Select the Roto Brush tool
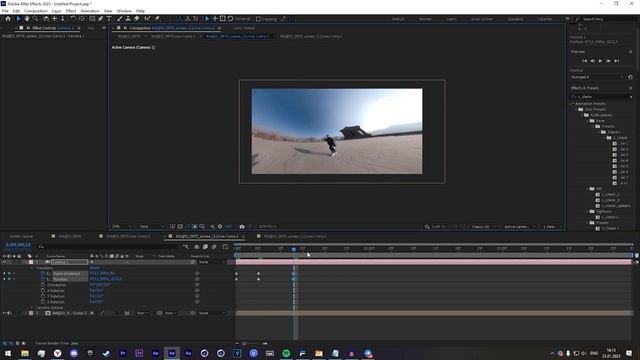The image size is (640, 360). pos(147,18)
